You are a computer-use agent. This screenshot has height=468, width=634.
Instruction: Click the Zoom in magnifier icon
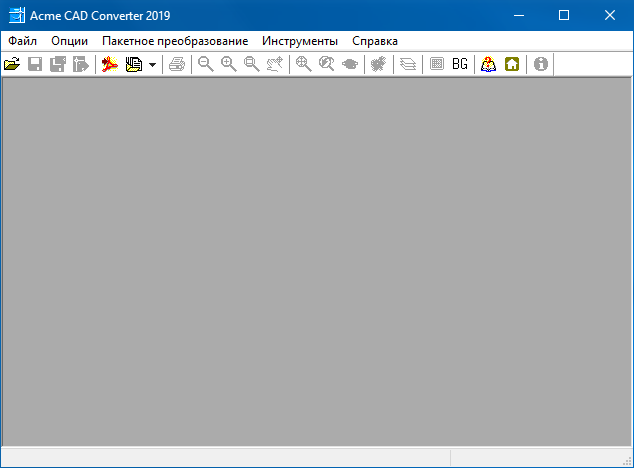[228, 64]
